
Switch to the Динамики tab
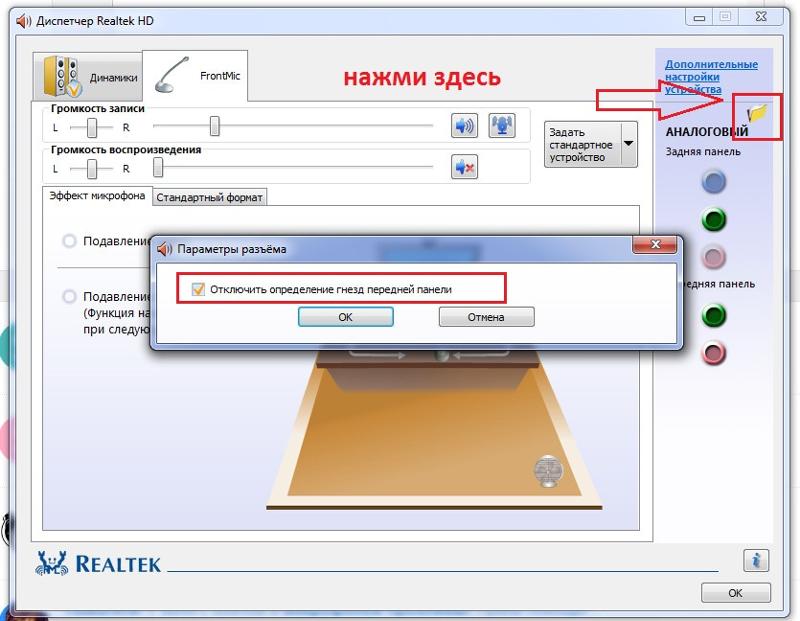88,77
